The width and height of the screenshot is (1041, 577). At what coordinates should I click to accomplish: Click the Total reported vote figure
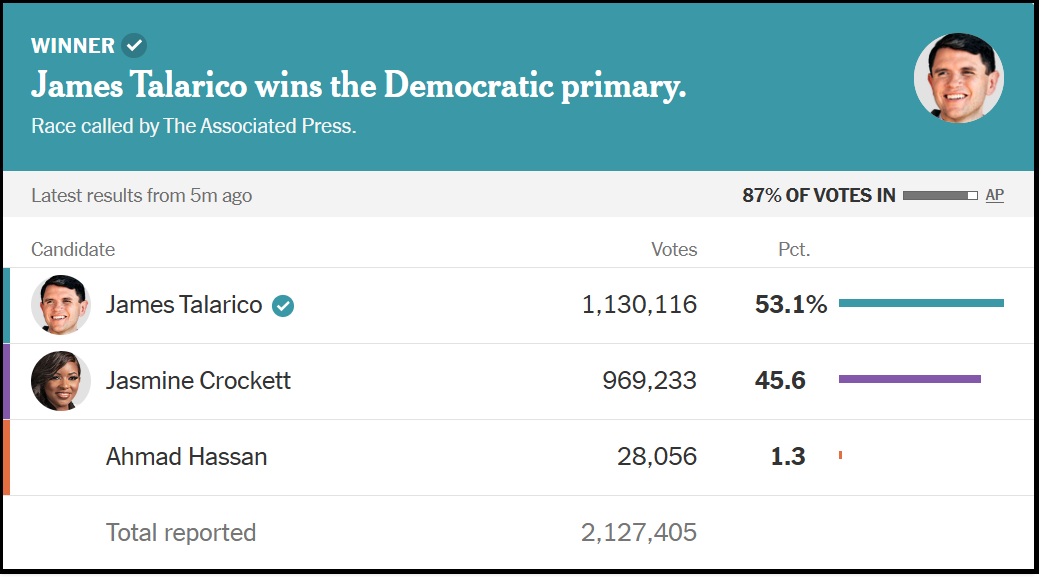pyautogui.click(x=638, y=533)
